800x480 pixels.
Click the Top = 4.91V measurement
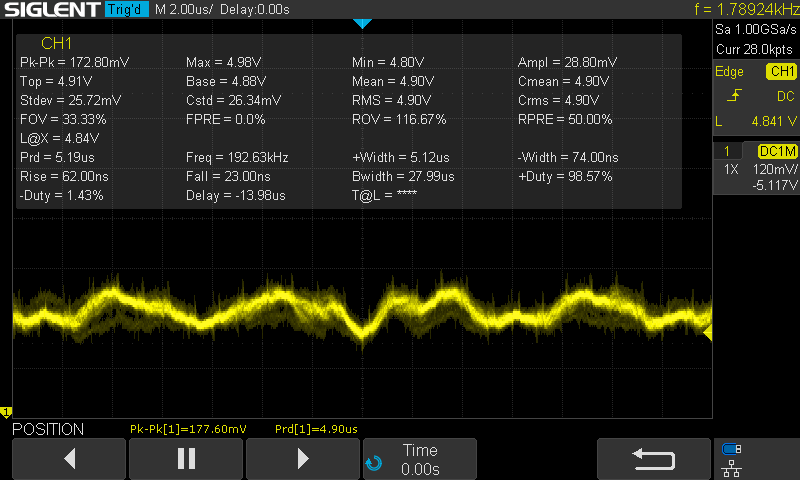coord(56,81)
